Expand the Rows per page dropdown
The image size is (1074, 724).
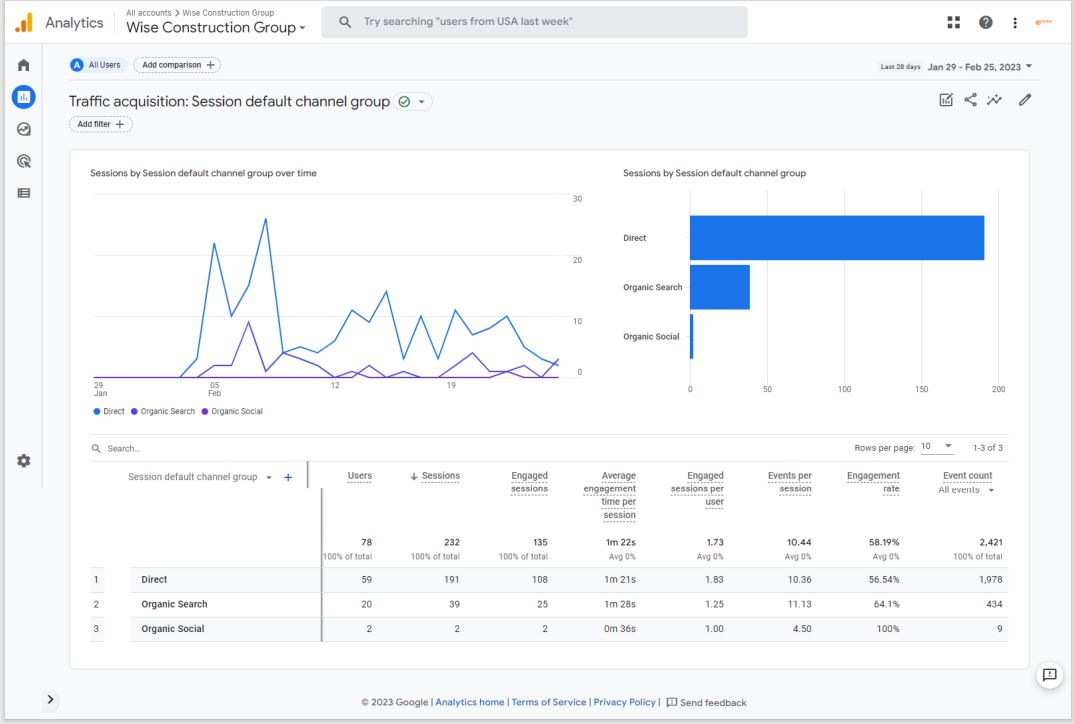[x=937, y=447]
